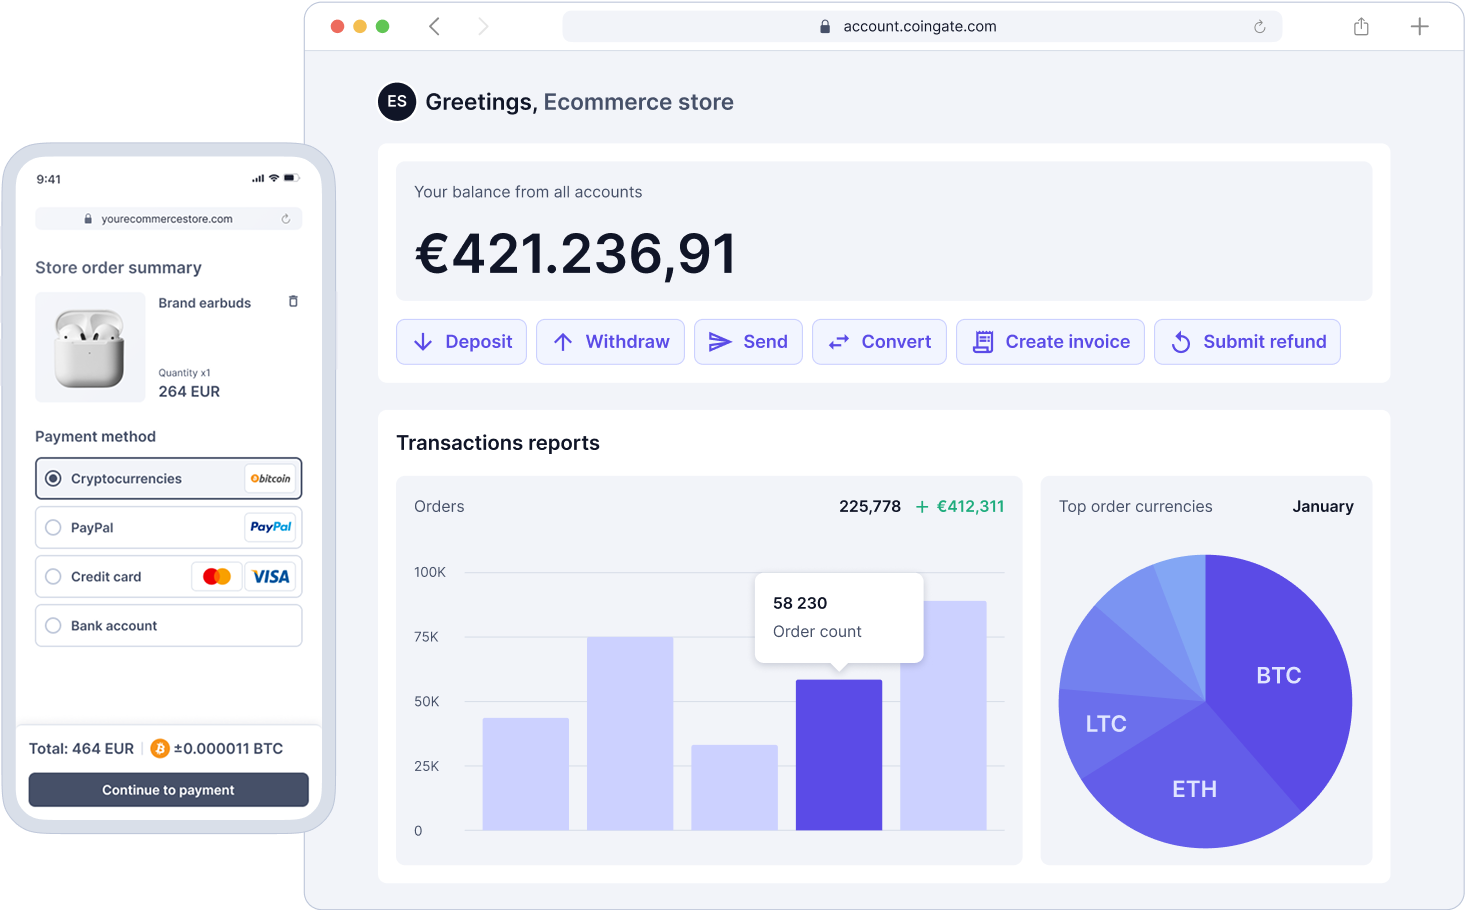Click the Create invoice document icon
This screenshot has height=910, width=1465.
983,341
